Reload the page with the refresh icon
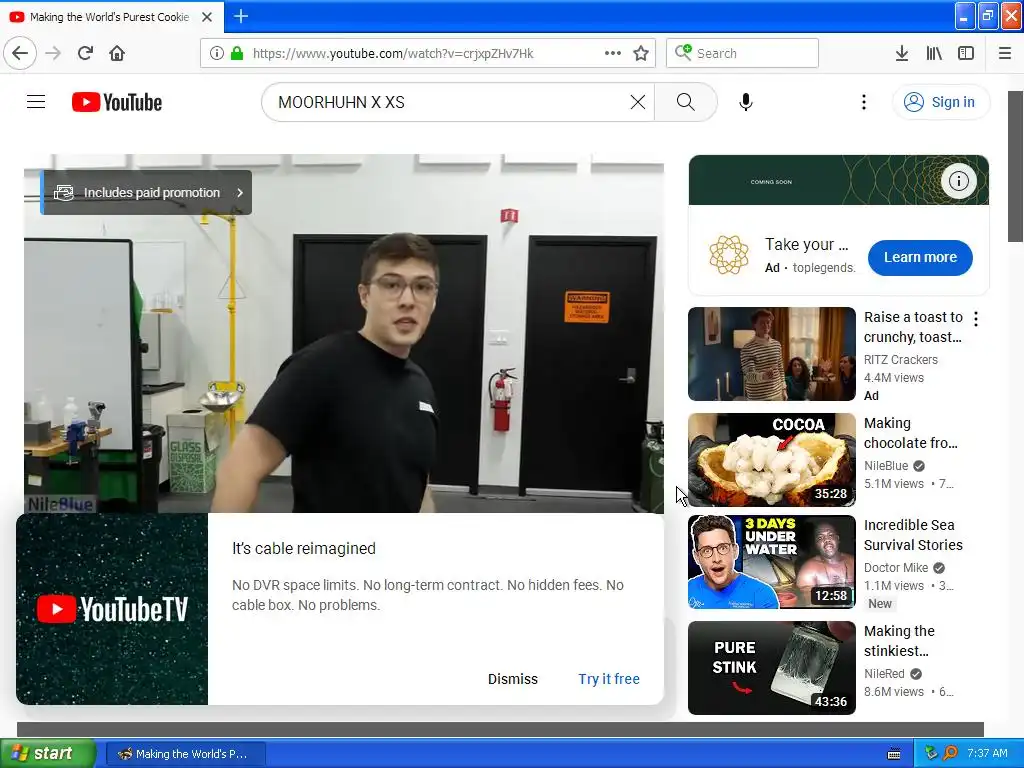1024x768 pixels. tap(85, 53)
